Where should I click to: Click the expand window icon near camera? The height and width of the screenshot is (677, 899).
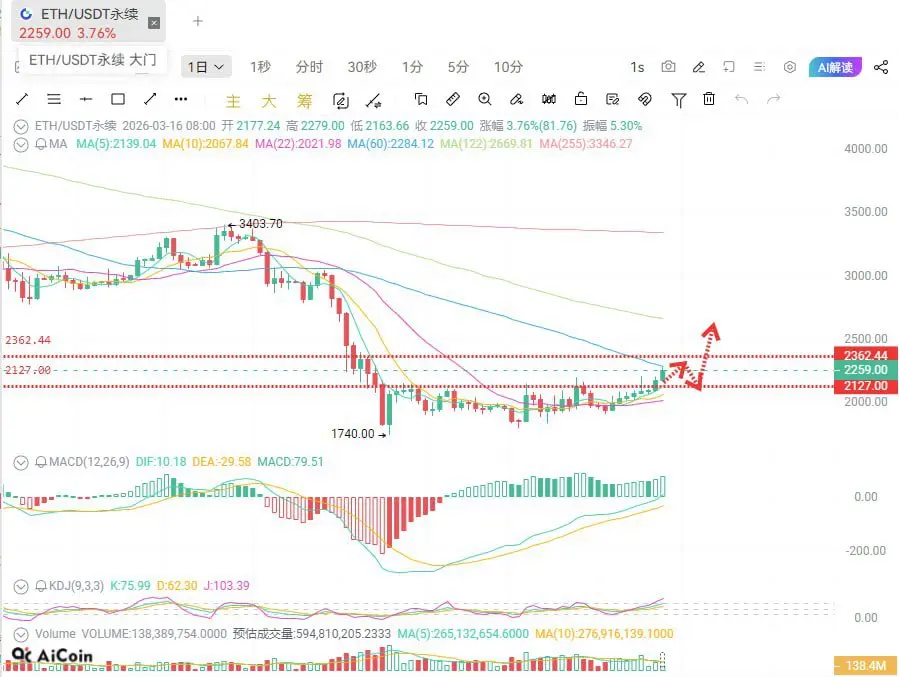click(x=729, y=67)
